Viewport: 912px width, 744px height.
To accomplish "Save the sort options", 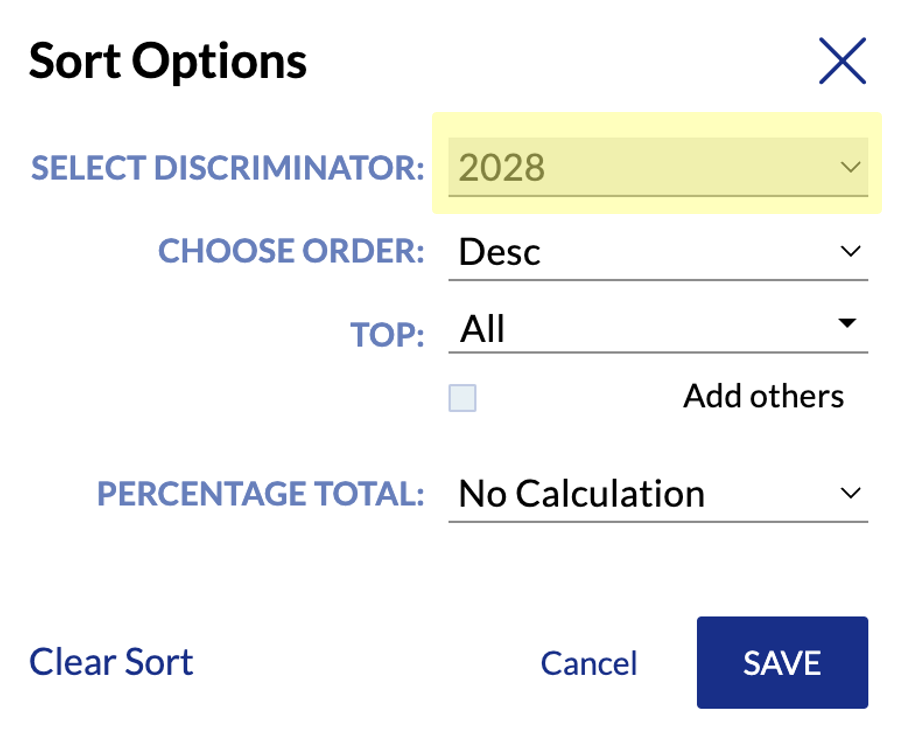I will (782, 663).
